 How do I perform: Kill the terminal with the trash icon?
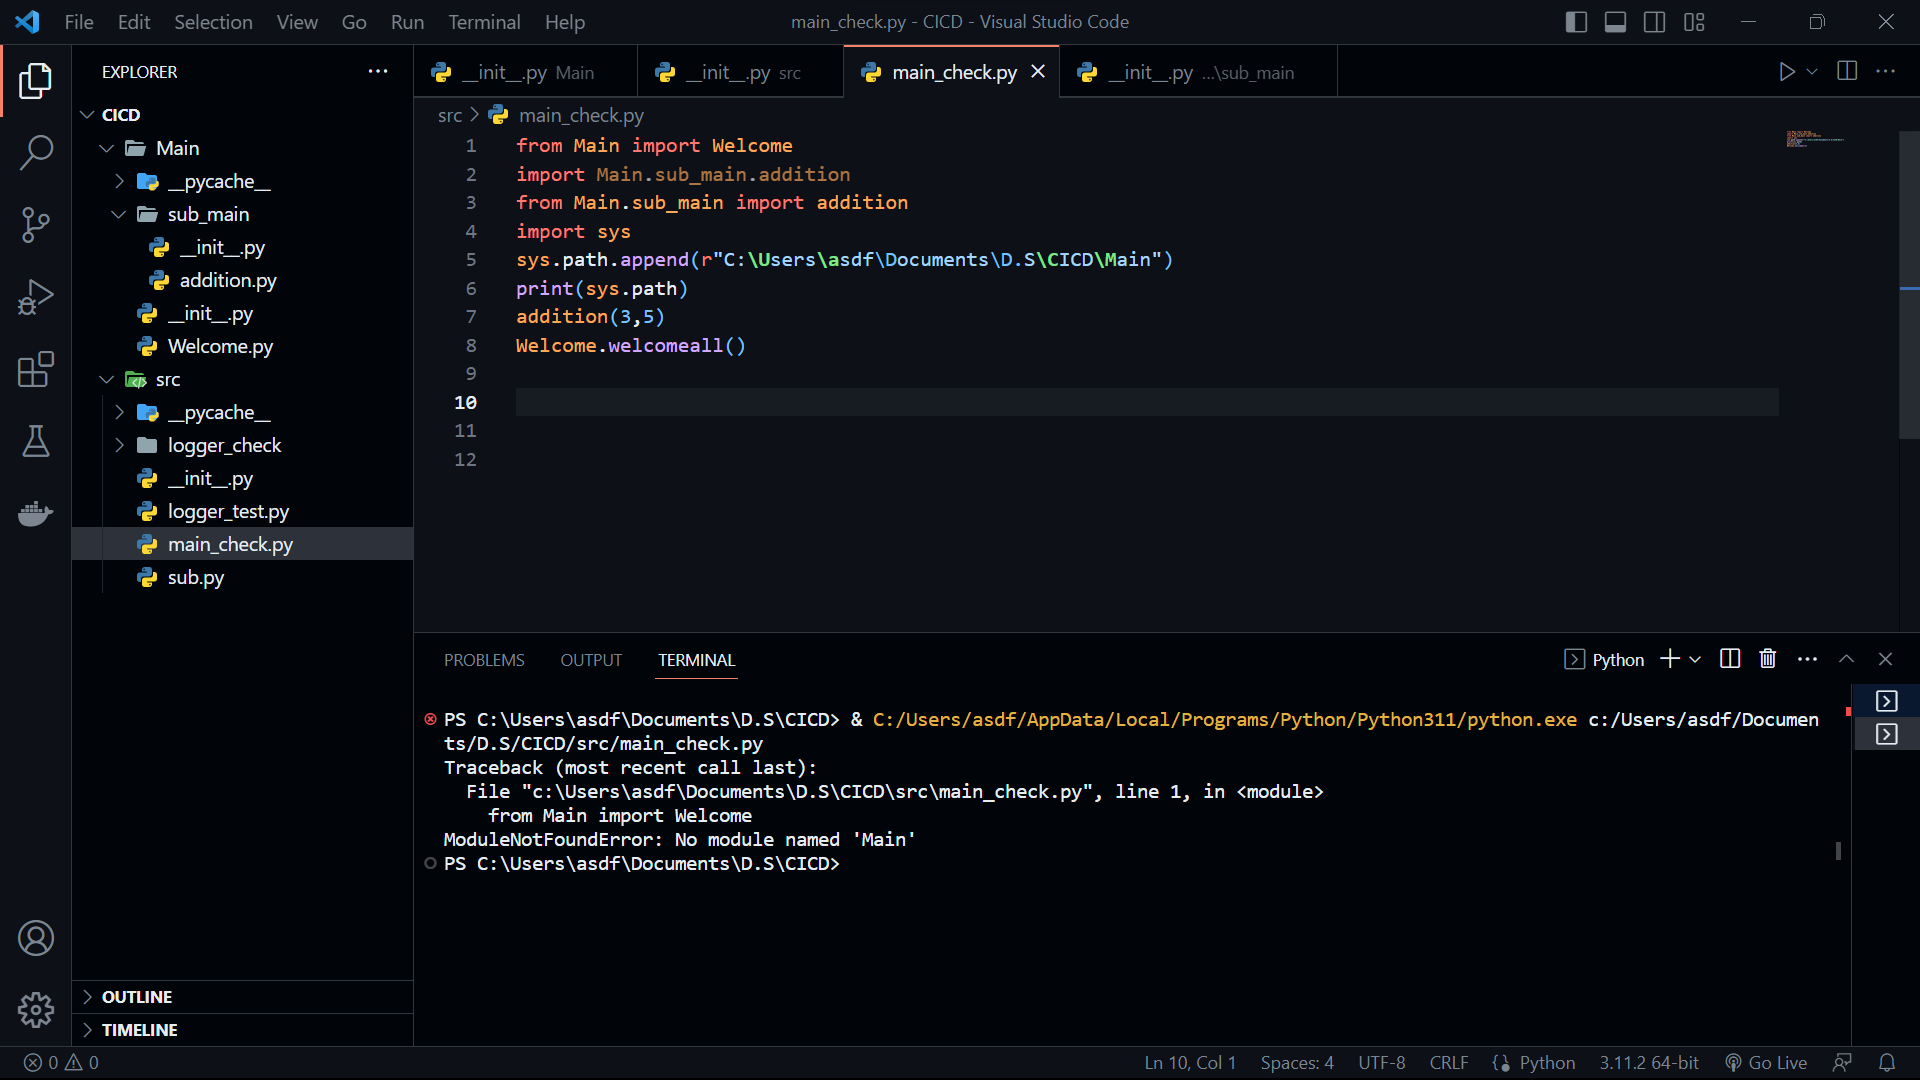1767,659
